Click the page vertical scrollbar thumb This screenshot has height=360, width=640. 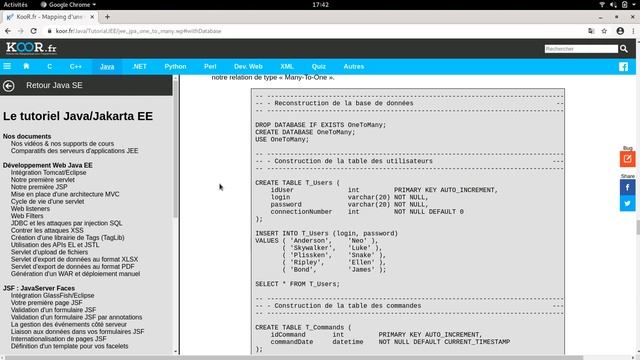637,227
